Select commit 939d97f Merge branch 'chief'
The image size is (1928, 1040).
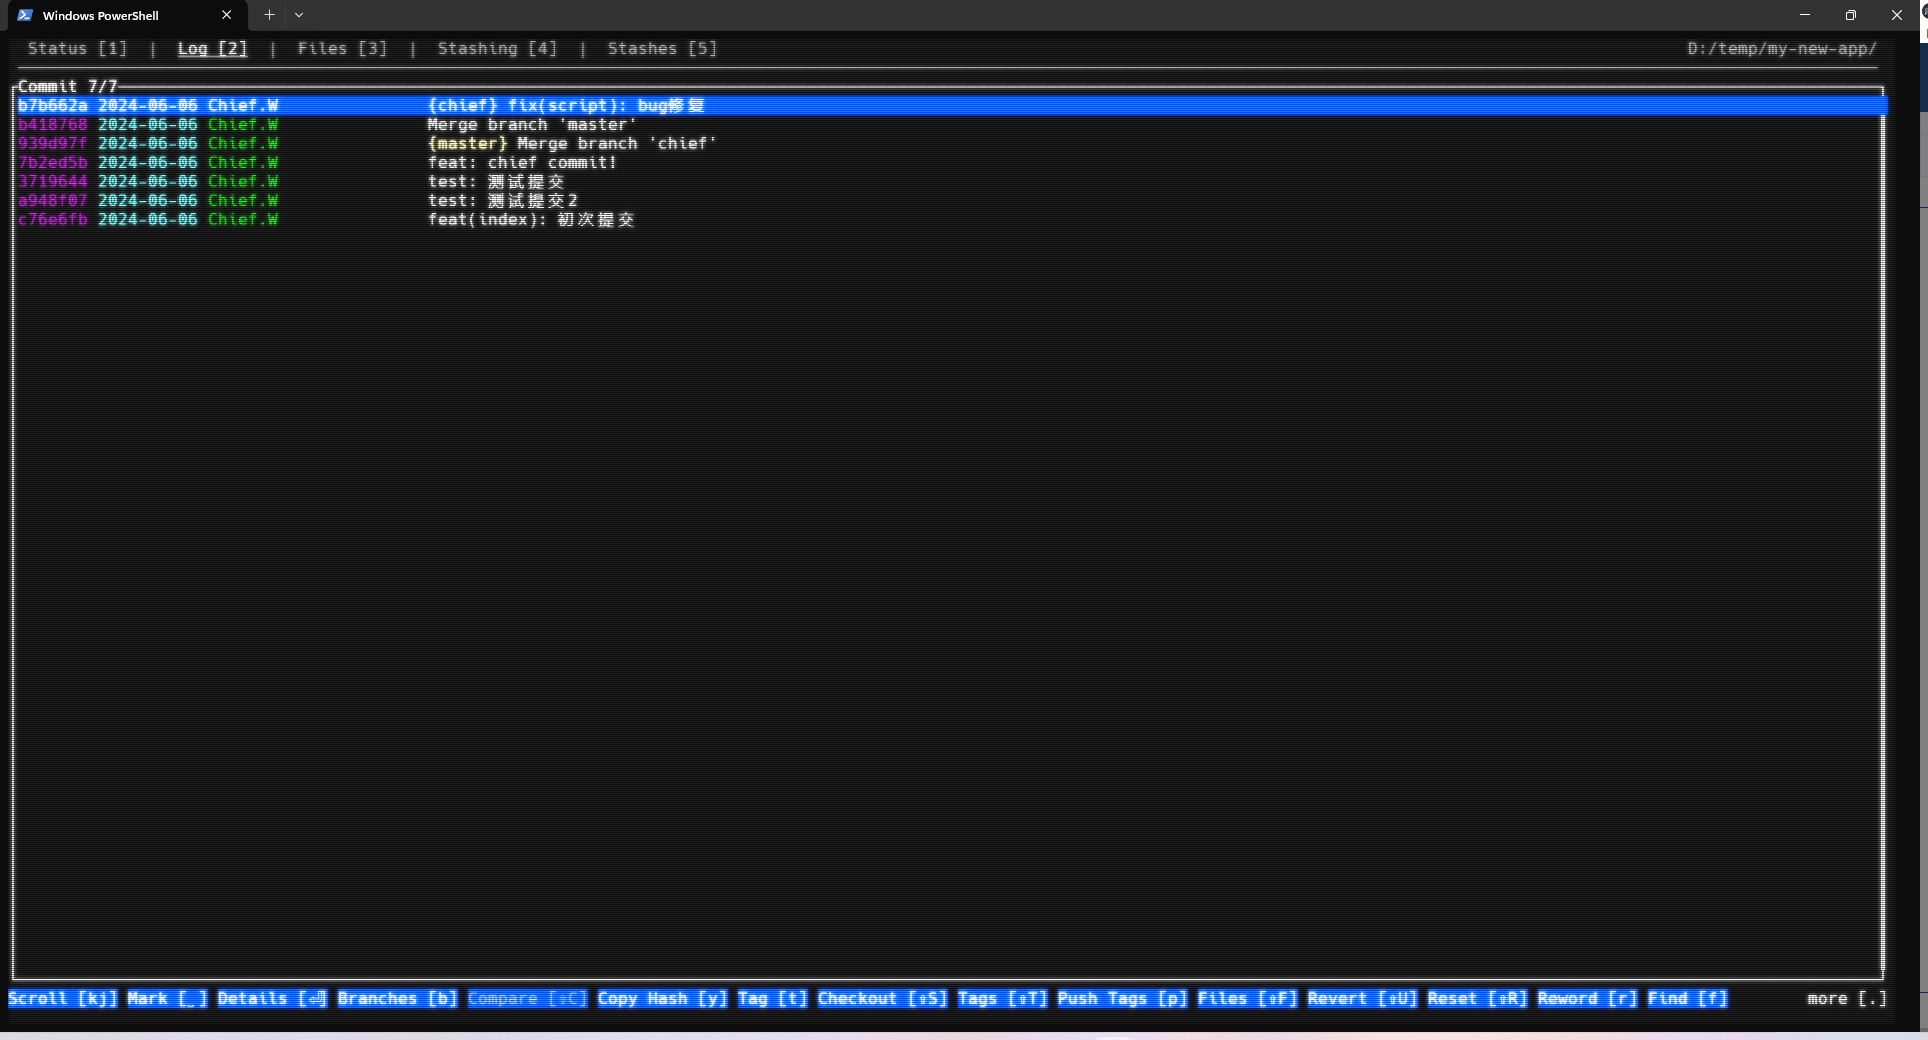point(949,144)
